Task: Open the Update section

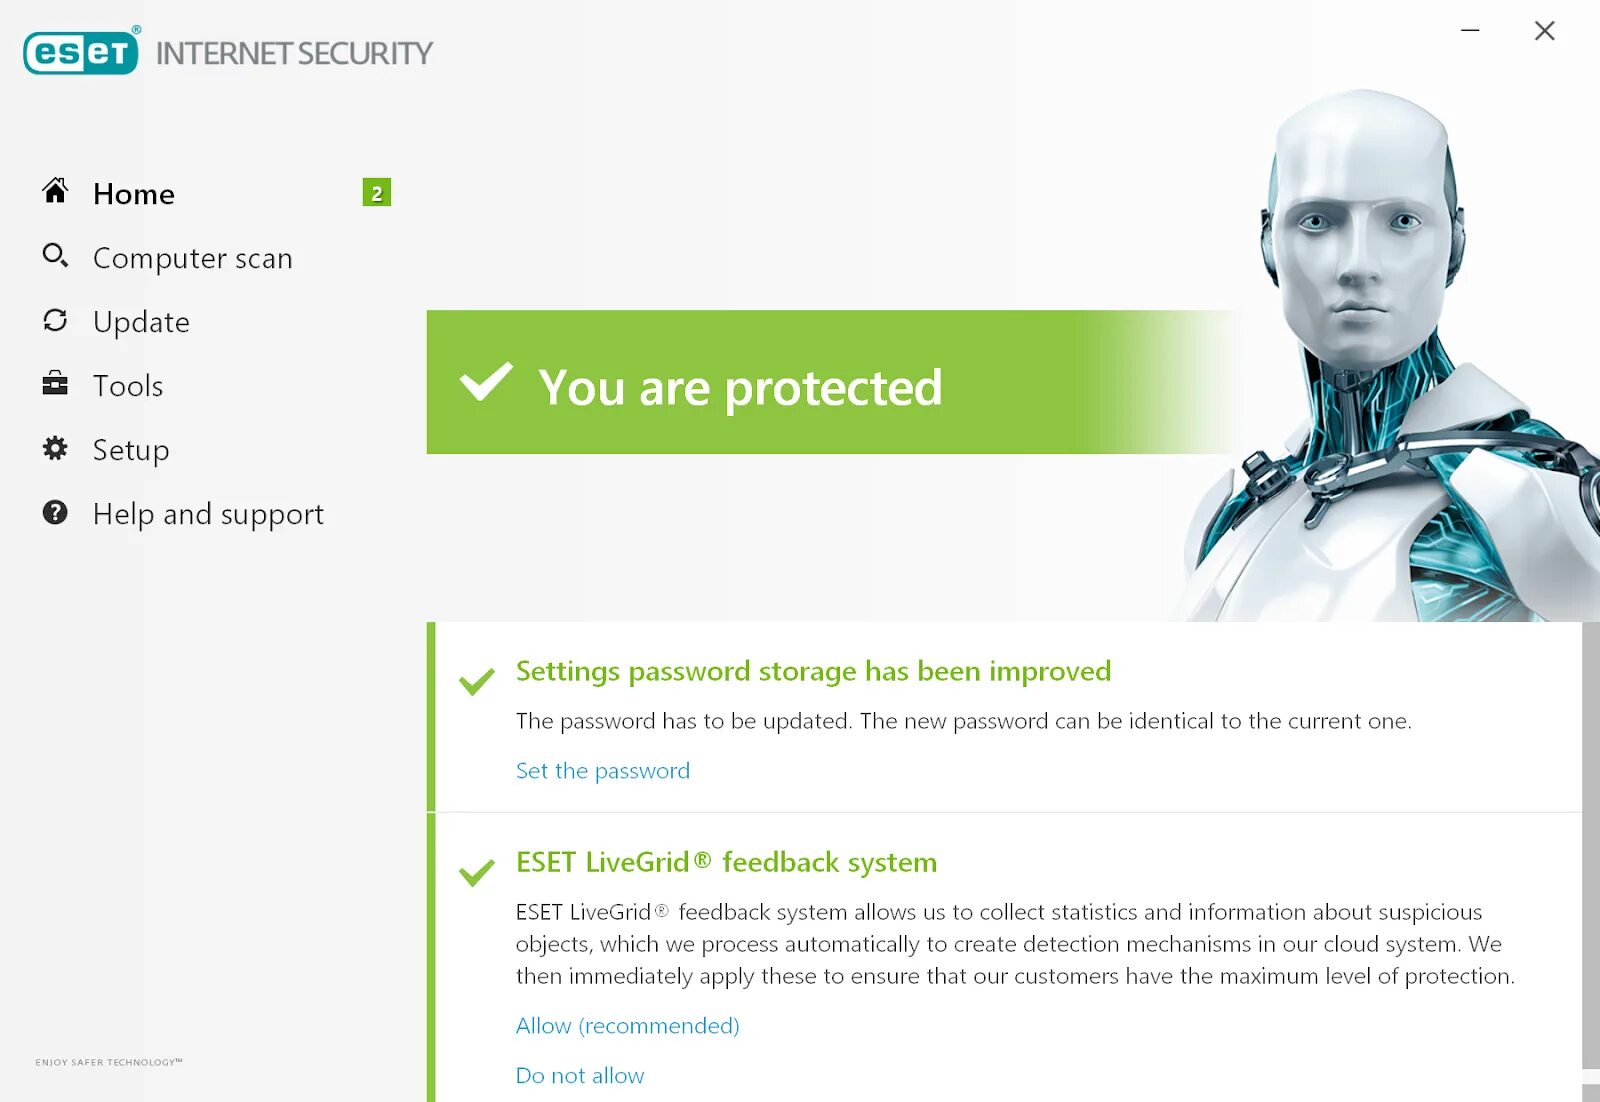Action: coord(141,322)
